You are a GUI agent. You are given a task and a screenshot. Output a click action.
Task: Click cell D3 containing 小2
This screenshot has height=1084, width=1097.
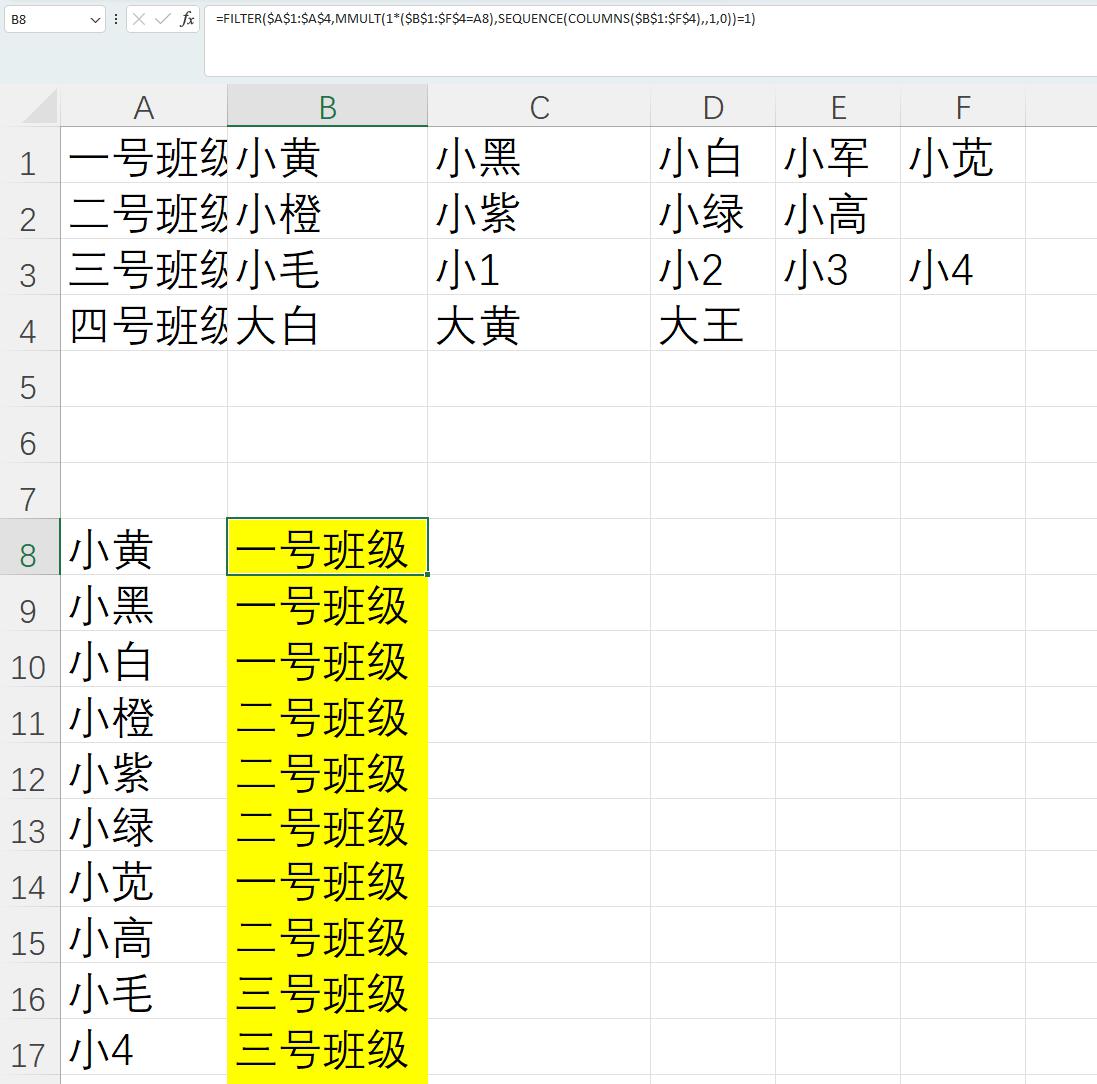pos(712,267)
